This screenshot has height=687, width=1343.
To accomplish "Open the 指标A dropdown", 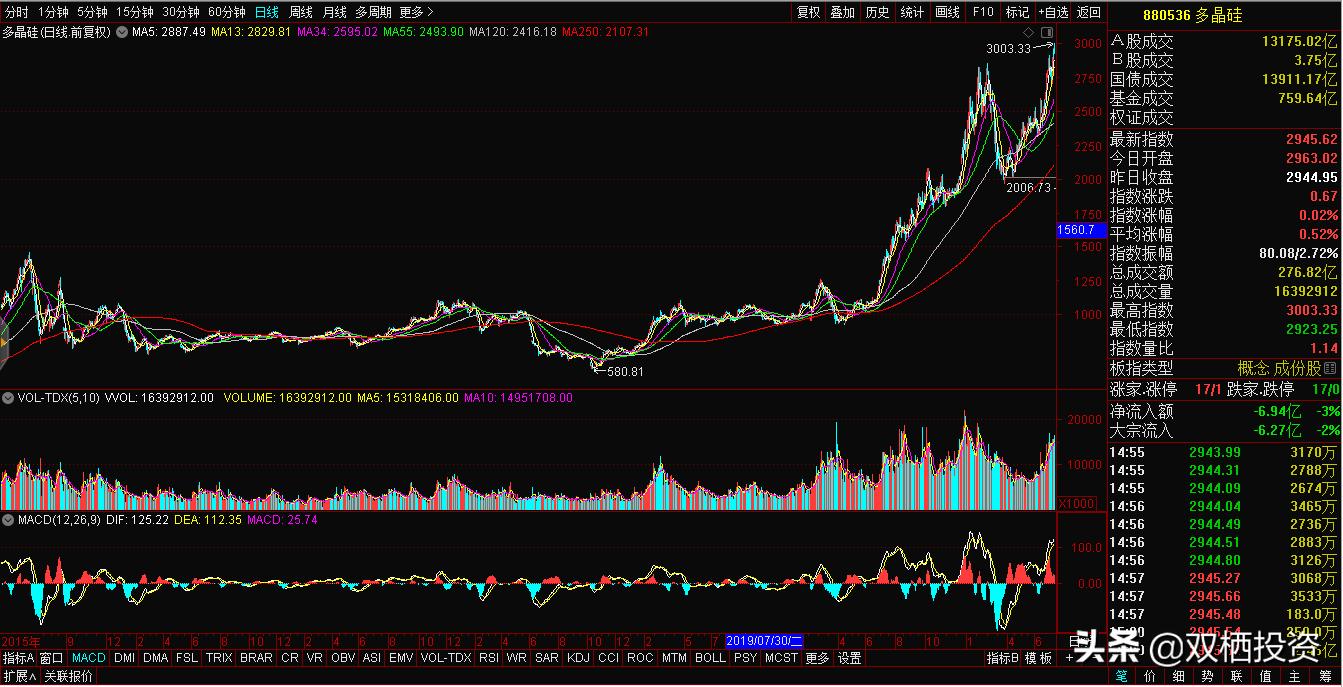I will point(19,658).
